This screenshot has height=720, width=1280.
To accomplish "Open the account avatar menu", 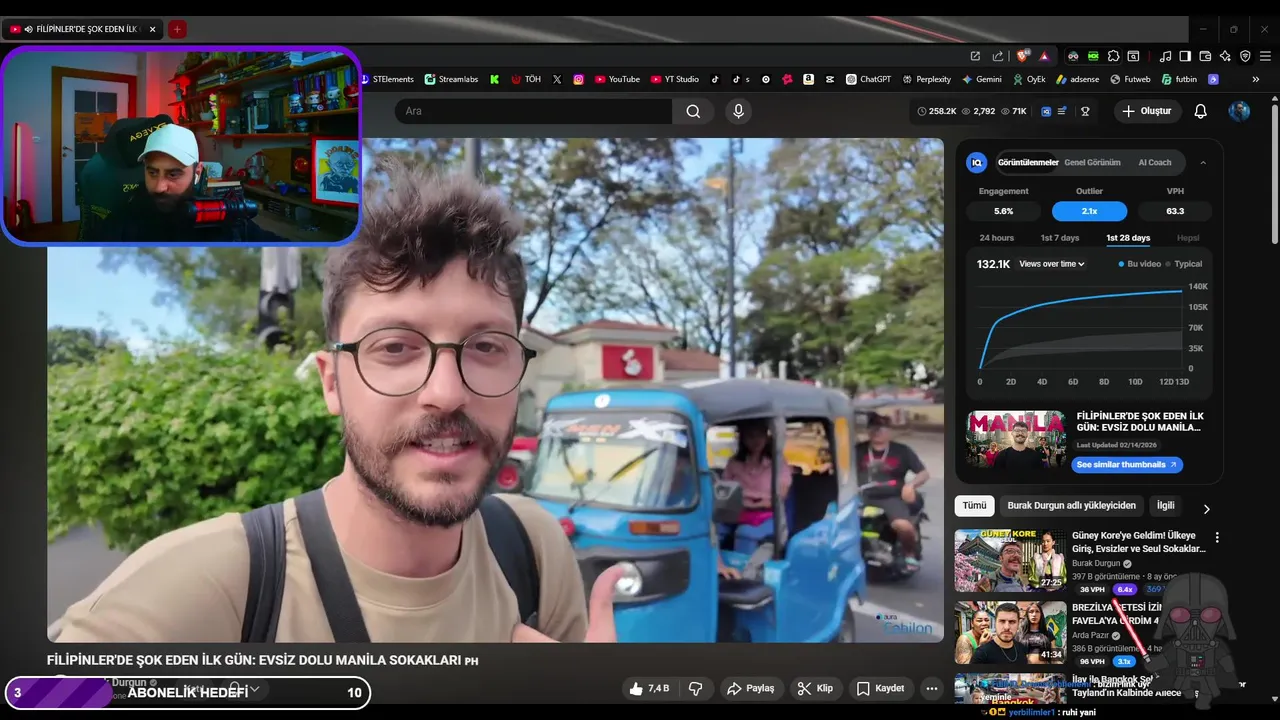I will (x=1239, y=111).
